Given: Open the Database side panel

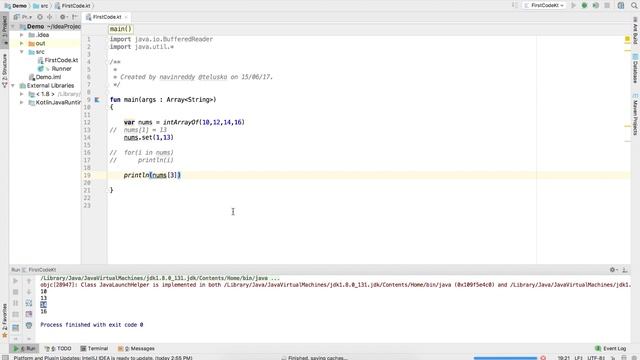Looking at the screenshot, I should click(635, 69).
